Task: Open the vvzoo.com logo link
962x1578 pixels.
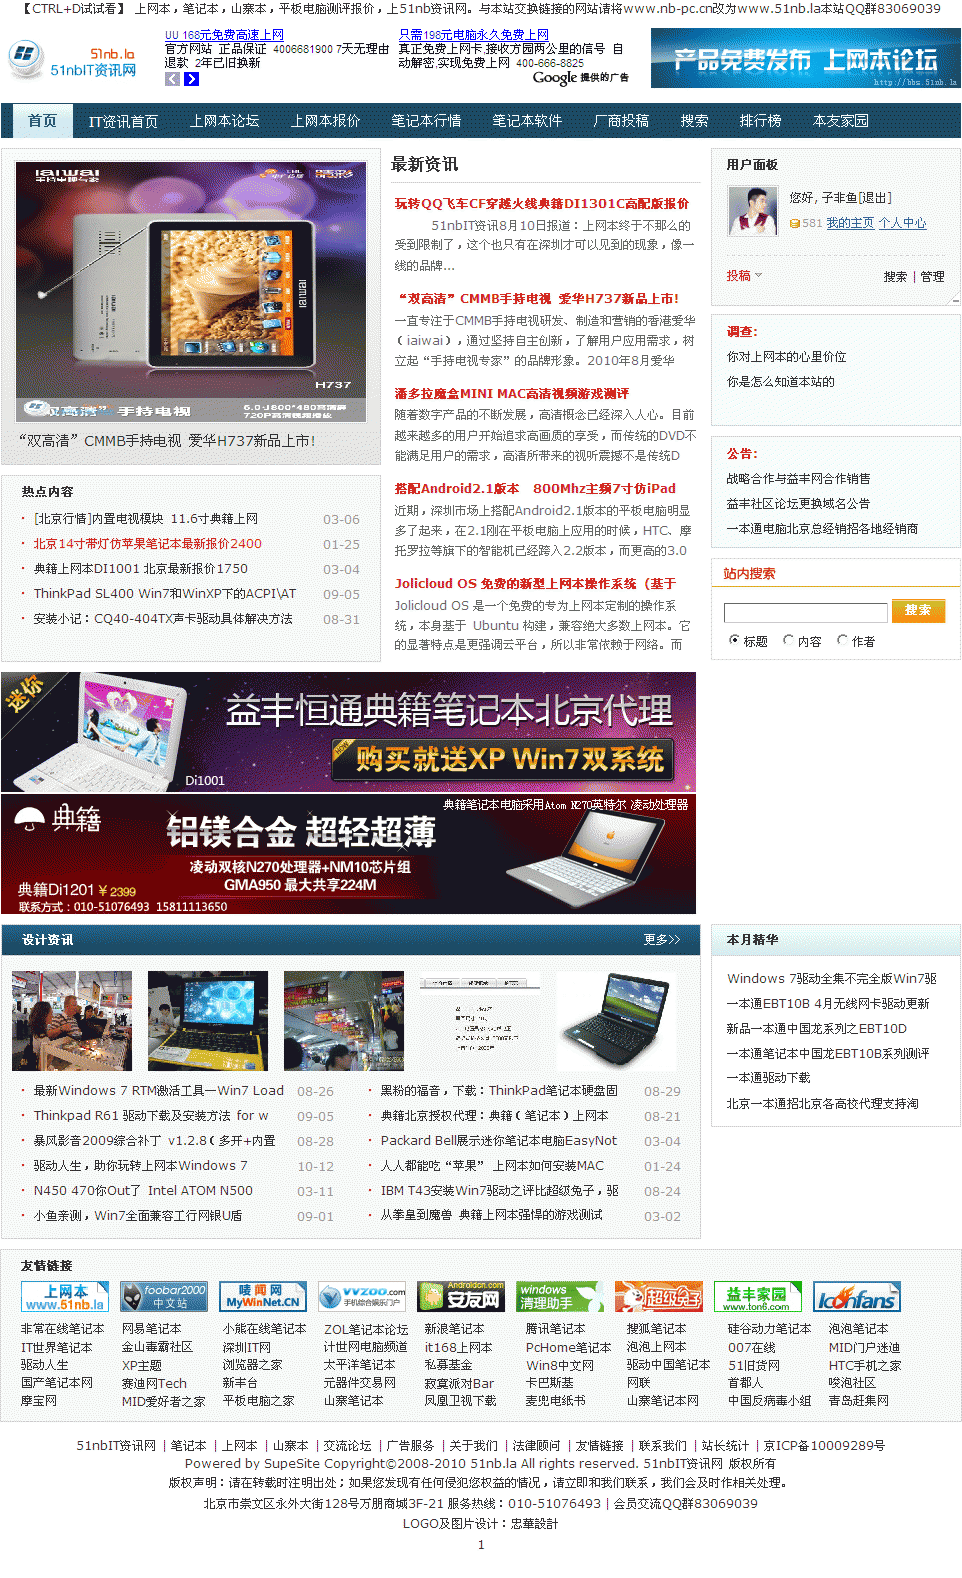Action: 362,1297
